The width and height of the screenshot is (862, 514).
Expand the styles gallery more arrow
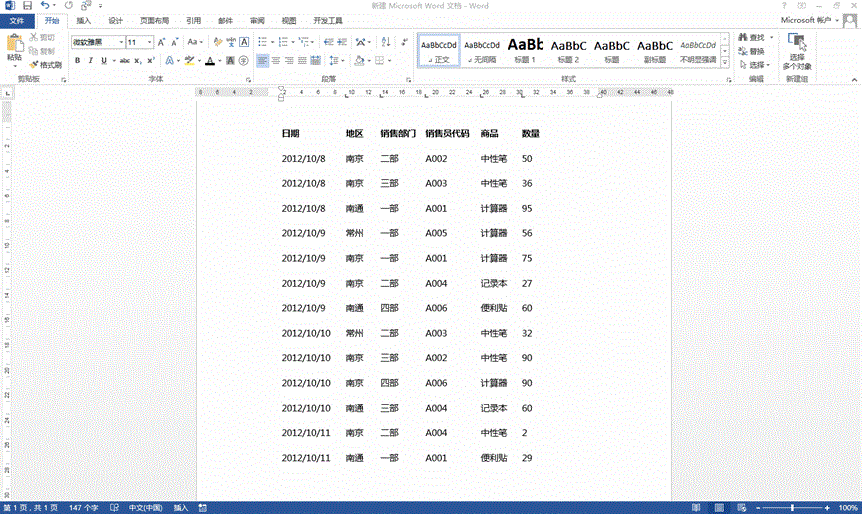pos(725,64)
